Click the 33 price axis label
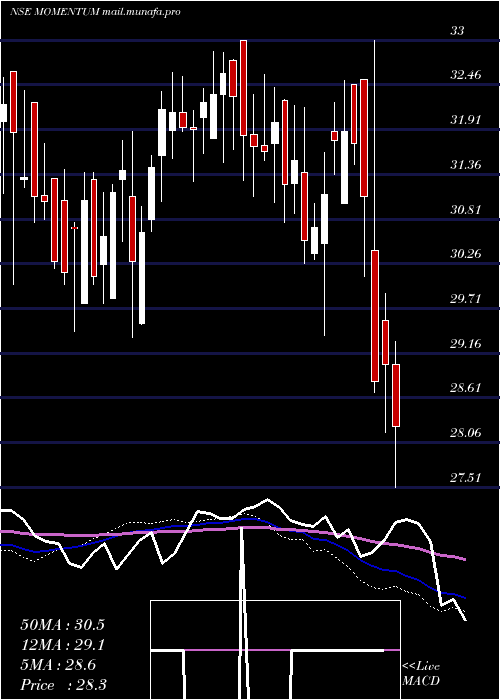Image resolution: width=500 pixels, height=700 pixels. click(458, 31)
